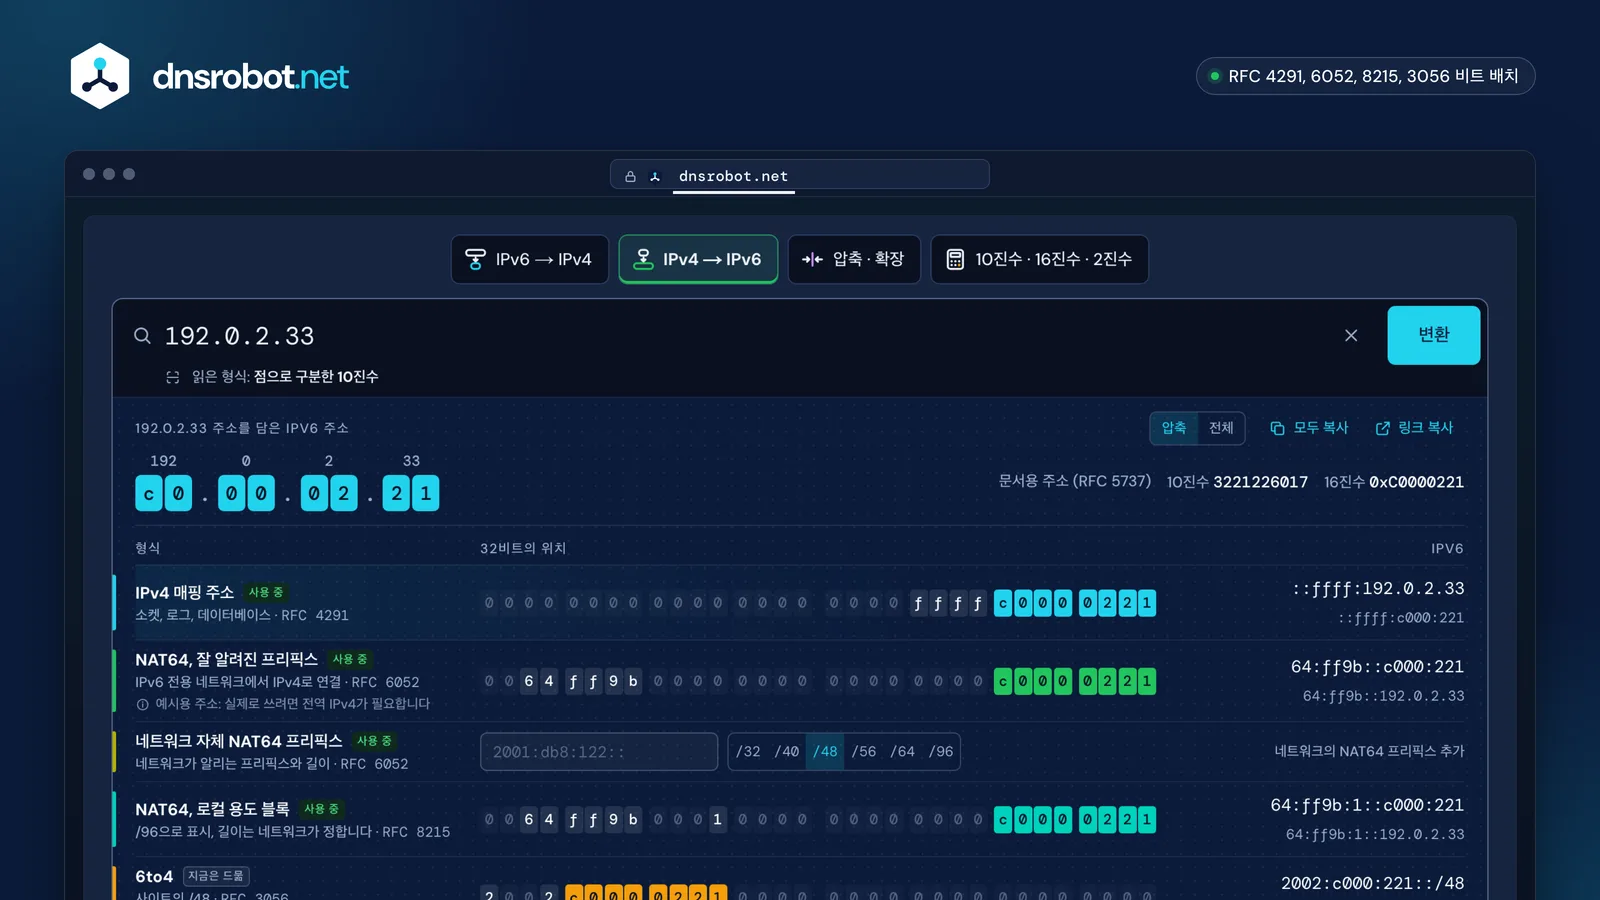This screenshot has height=900, width=1600.
Task: Toggle the 압축 compressed view
Action: click(1174, 428)
